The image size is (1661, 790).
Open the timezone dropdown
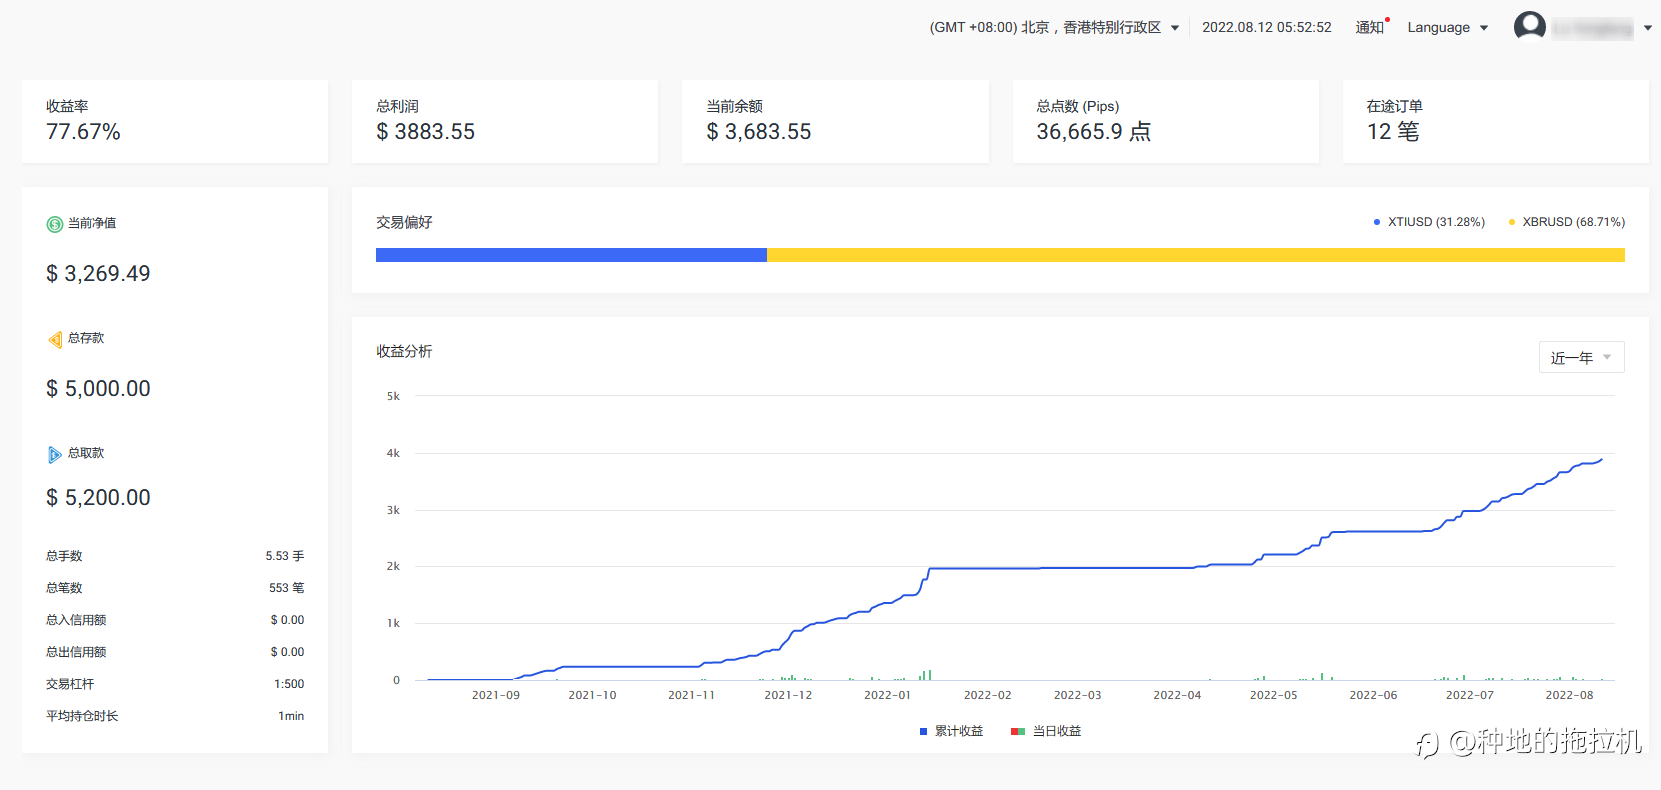[1054, 27]
